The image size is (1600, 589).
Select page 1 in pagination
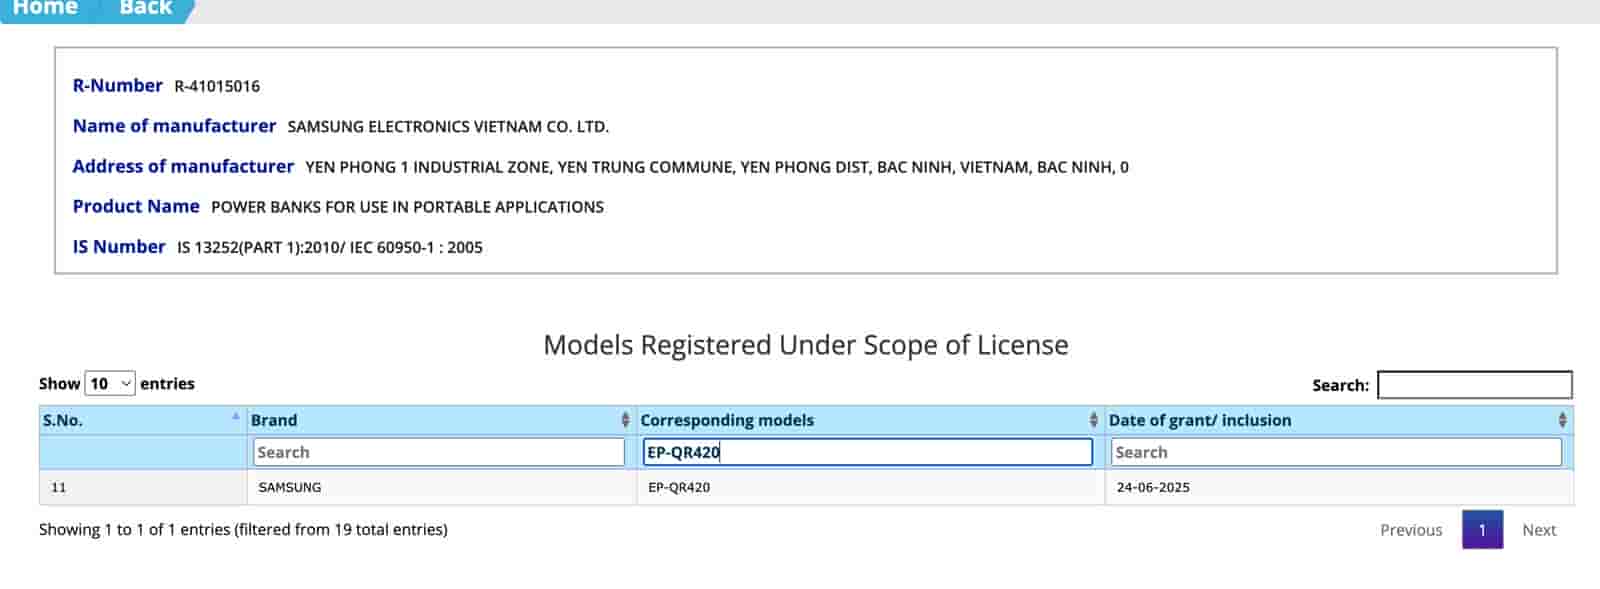[x=1482, y=530]
